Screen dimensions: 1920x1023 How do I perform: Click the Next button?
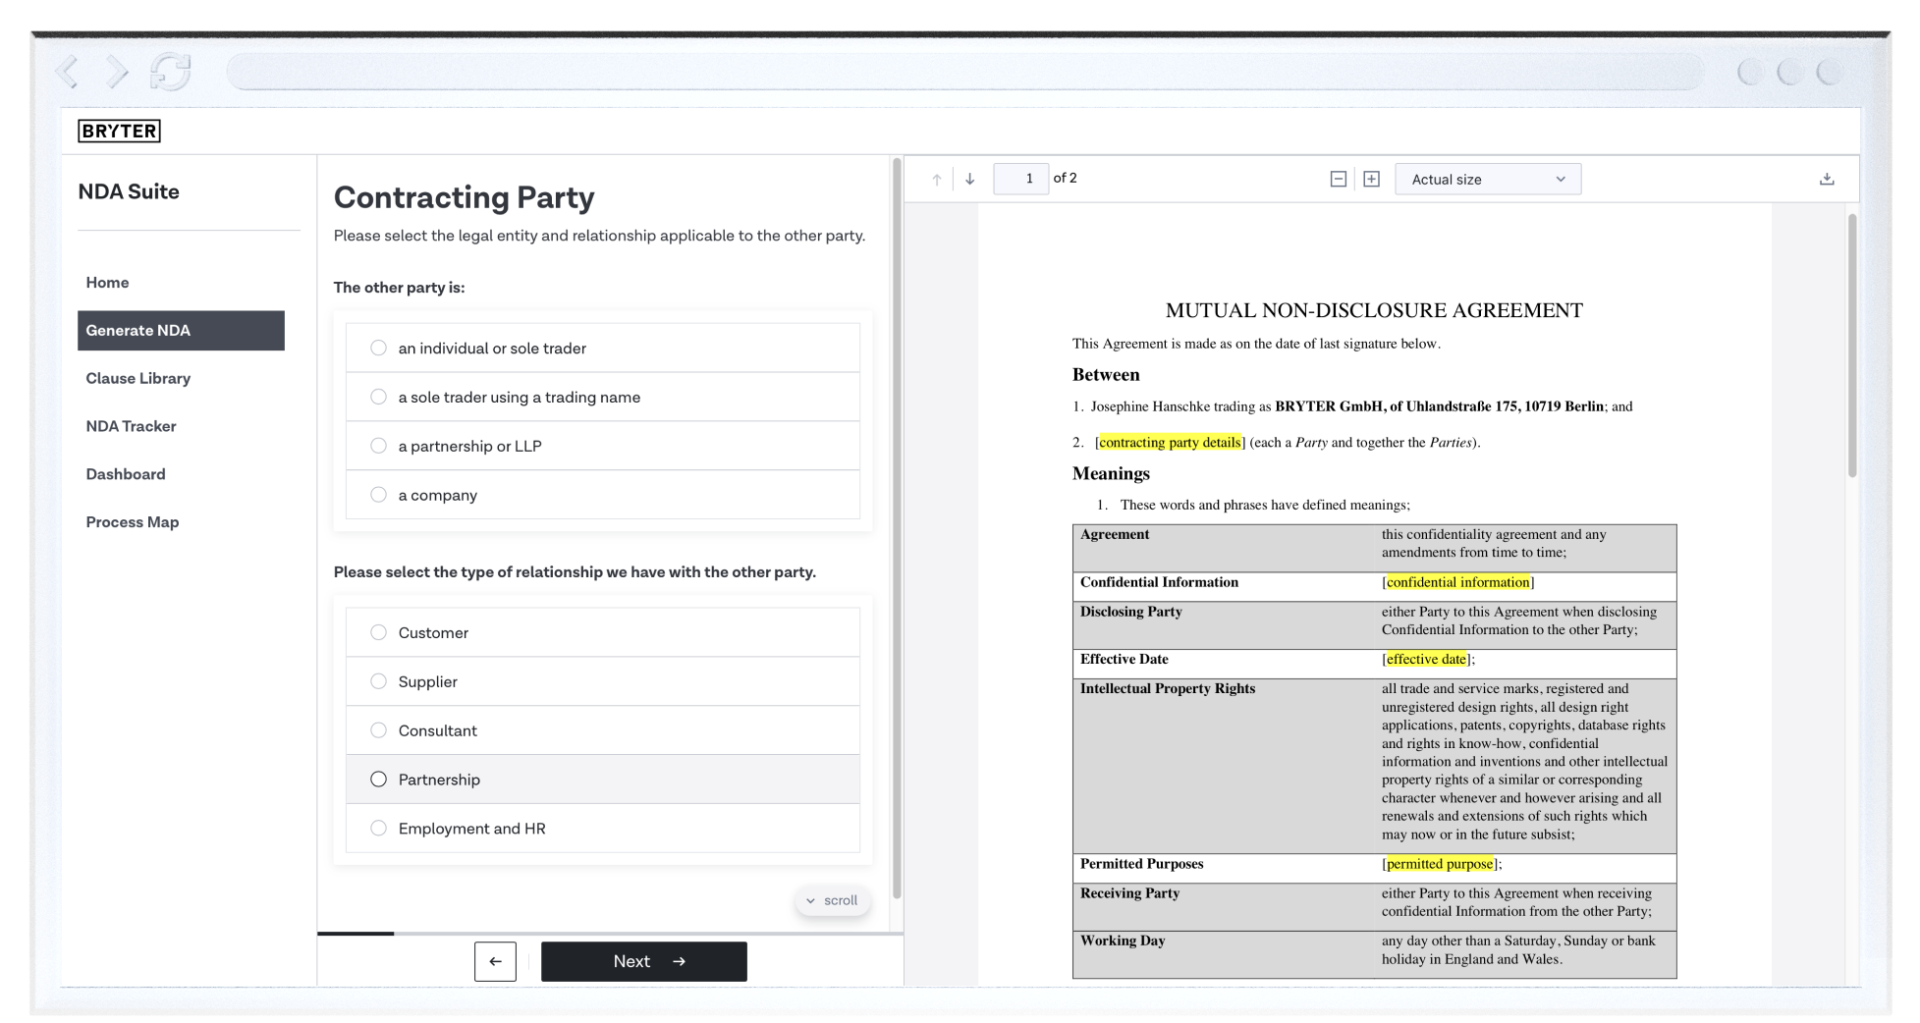[644, 961]
